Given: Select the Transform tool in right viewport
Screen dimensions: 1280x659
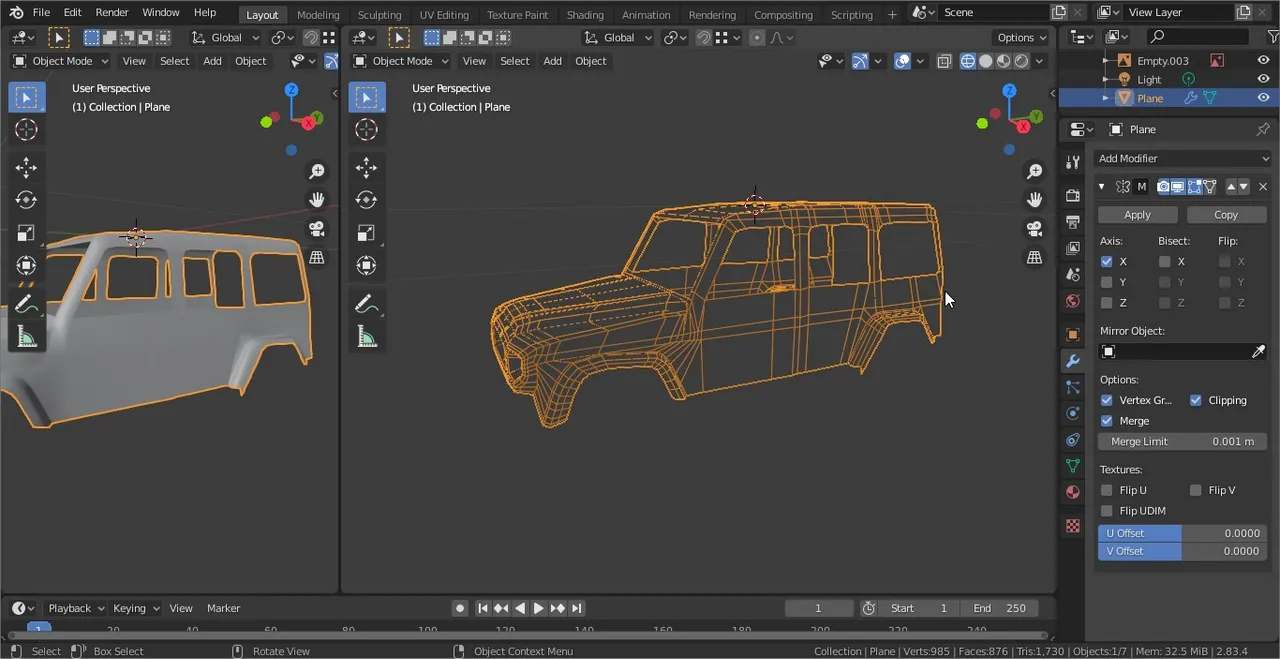Looking at the screenshot, I should [366, 265].
